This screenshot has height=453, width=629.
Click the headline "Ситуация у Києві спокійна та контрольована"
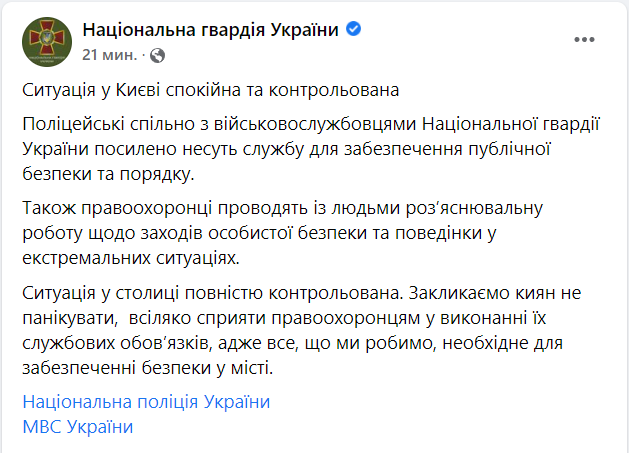click(x=211, y=90)
